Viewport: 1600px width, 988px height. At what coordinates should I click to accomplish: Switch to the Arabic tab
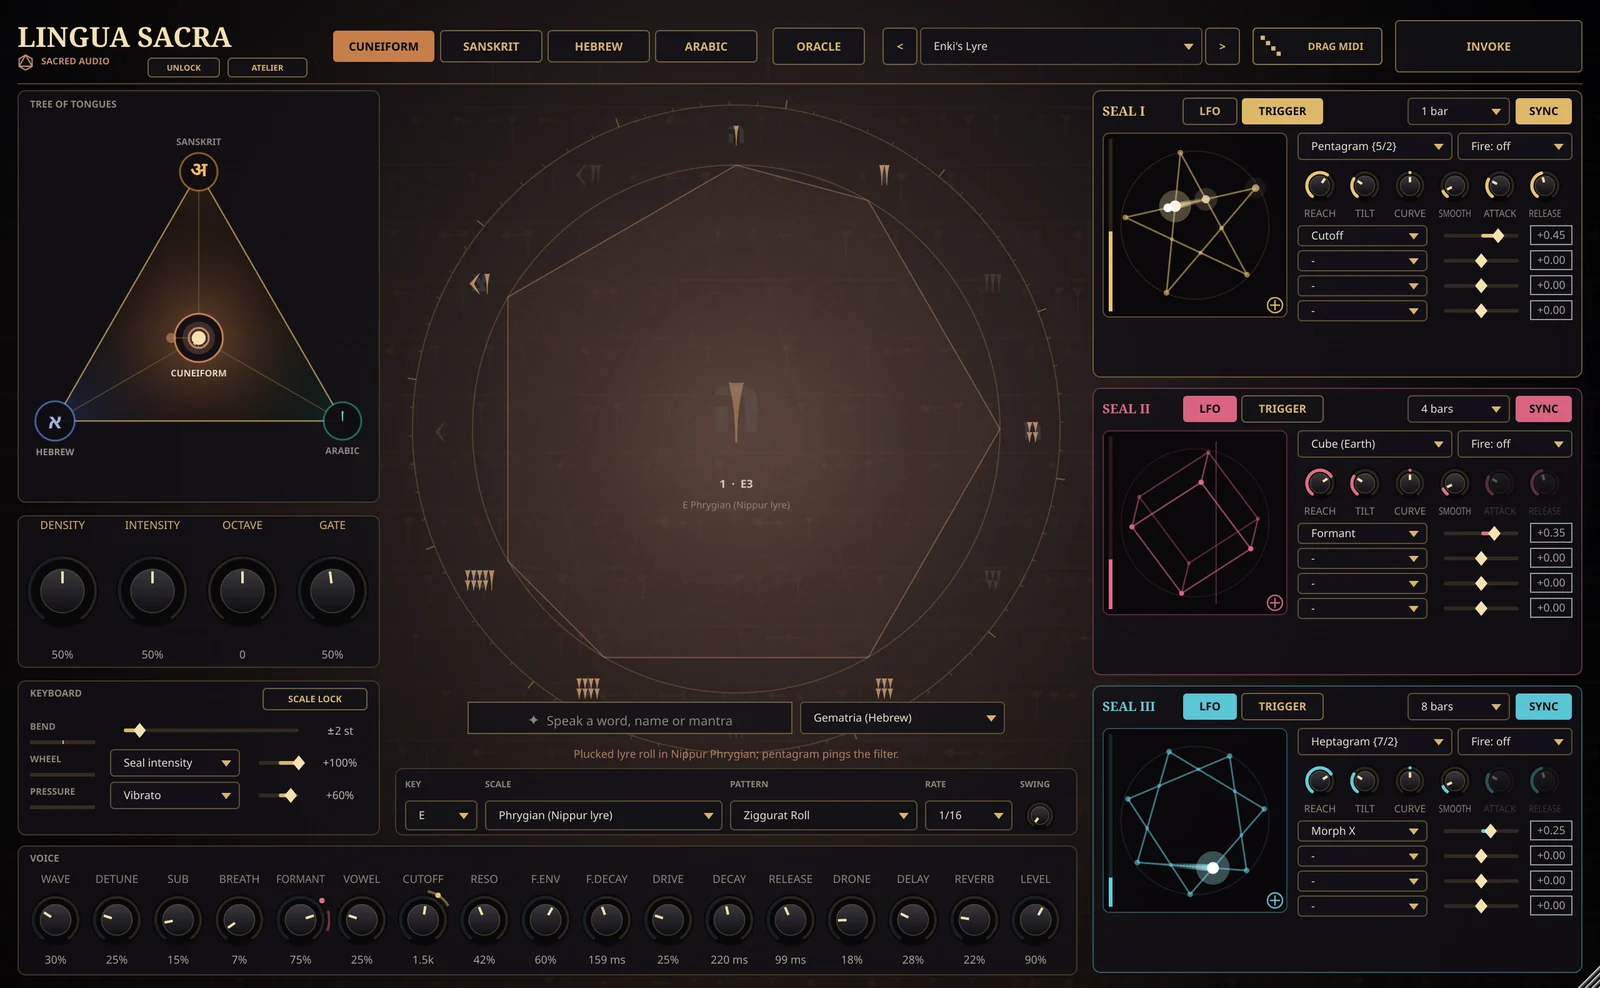tap(706, 46)
